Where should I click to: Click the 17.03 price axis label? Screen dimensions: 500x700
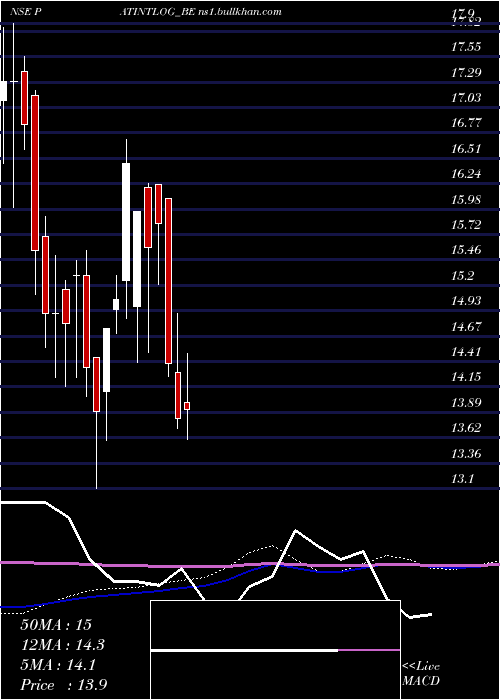(466, 97)
